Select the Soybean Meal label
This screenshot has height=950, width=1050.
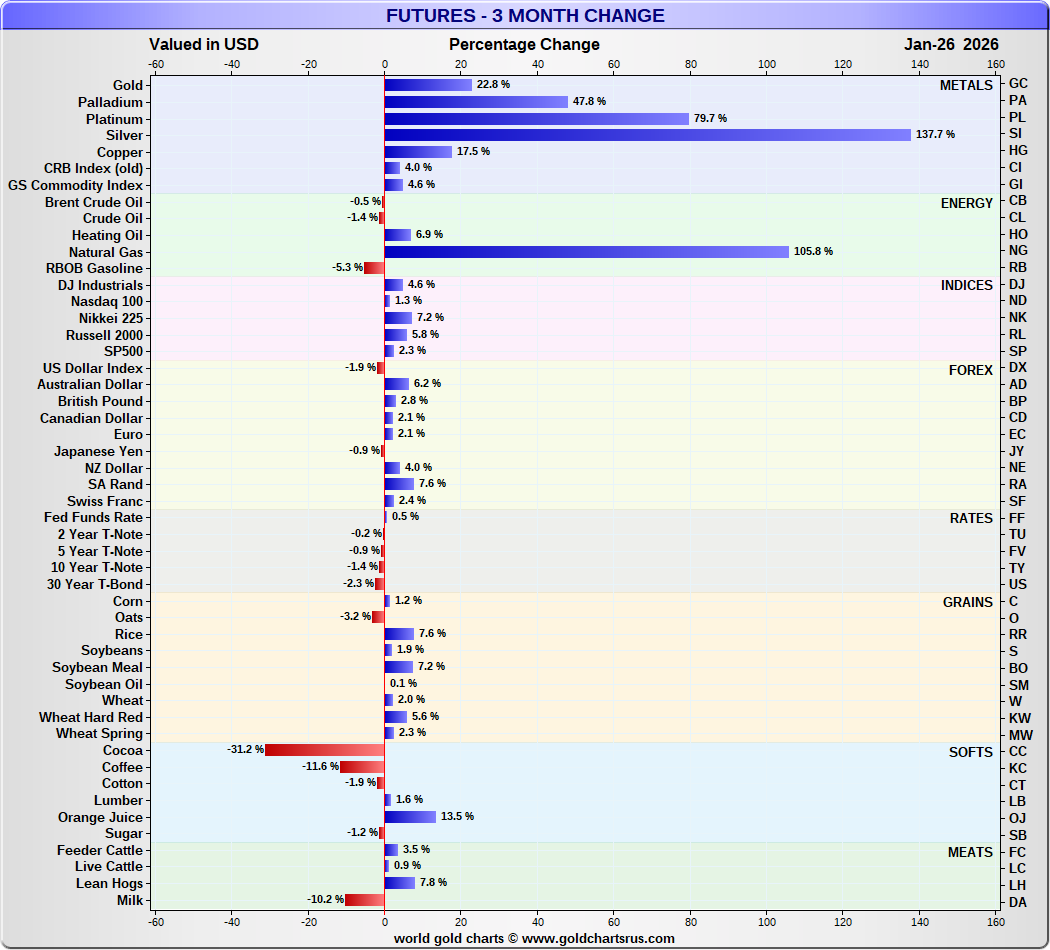[x=98, y=667]
